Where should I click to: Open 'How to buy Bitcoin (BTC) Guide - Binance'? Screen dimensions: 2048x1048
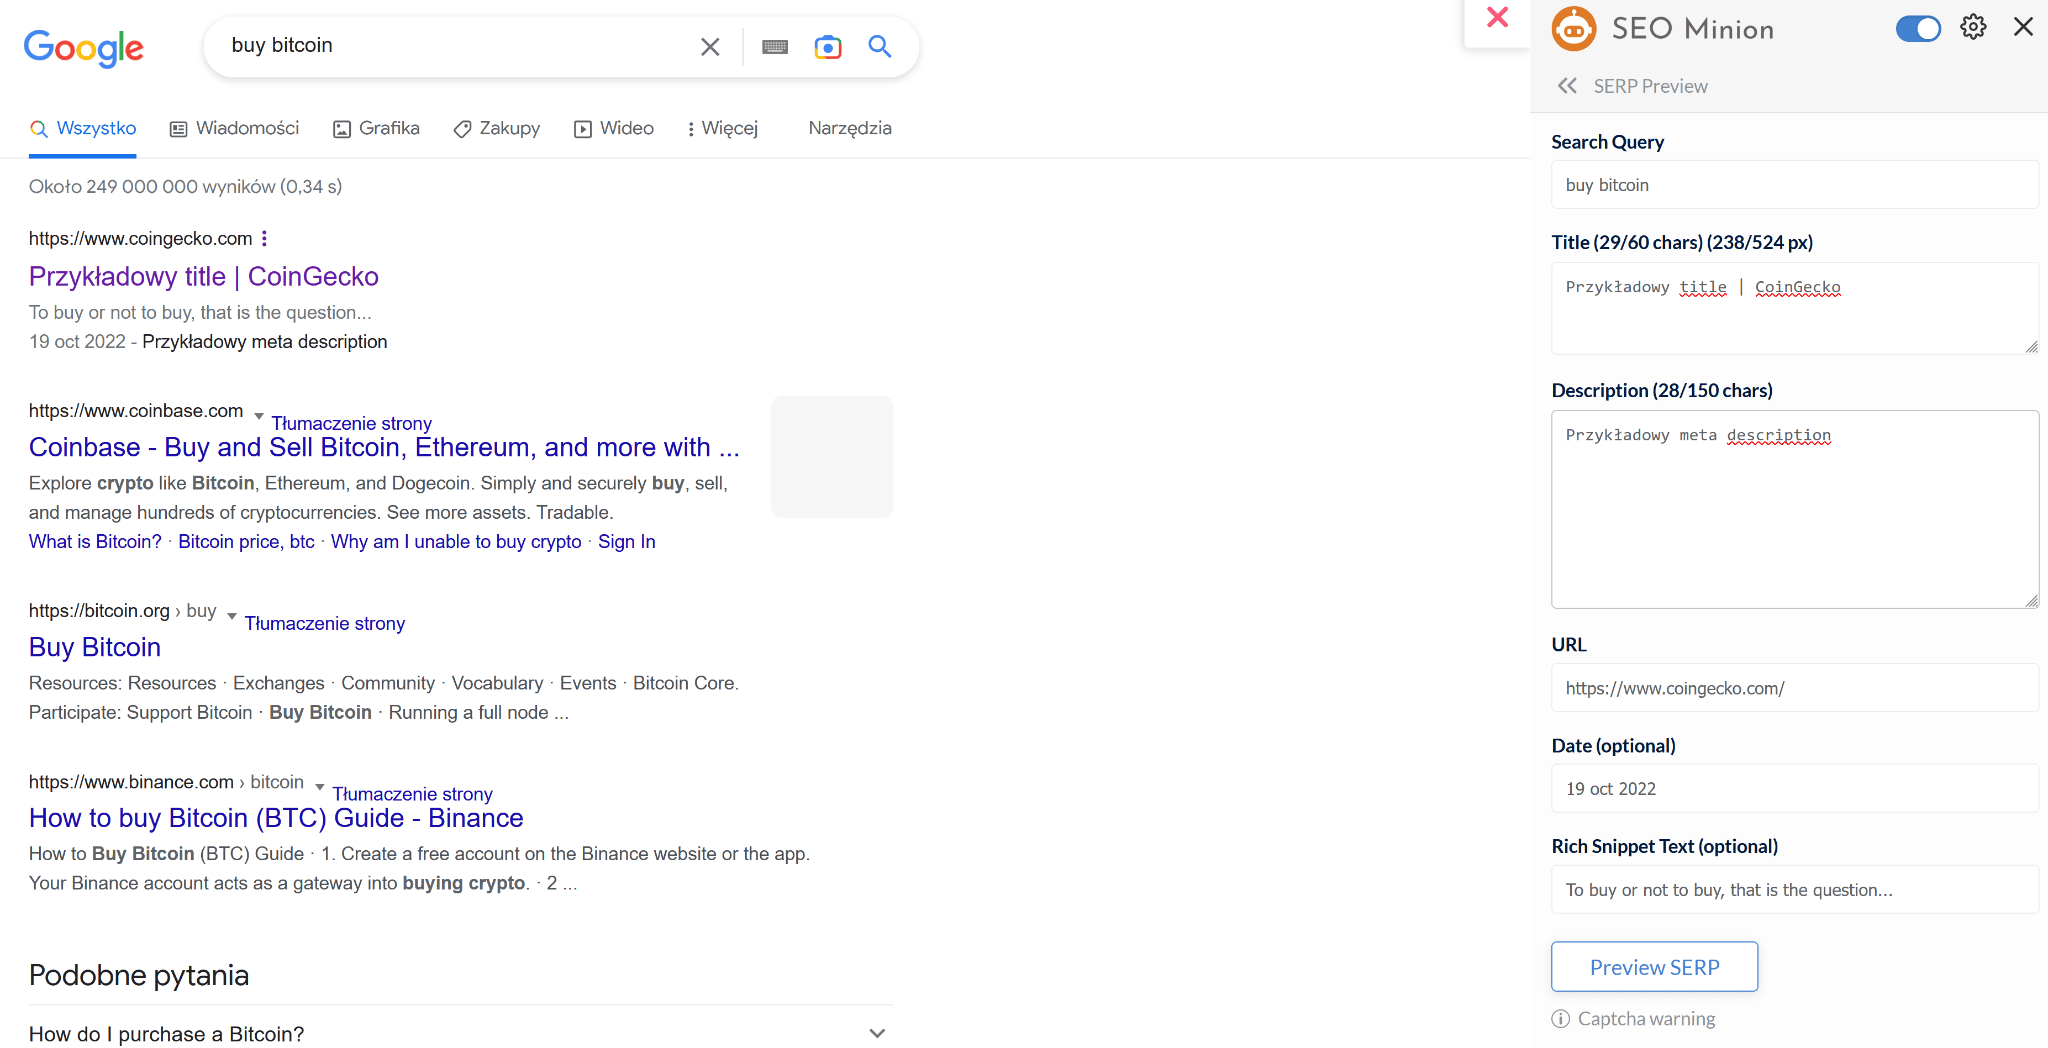point(276,818)
